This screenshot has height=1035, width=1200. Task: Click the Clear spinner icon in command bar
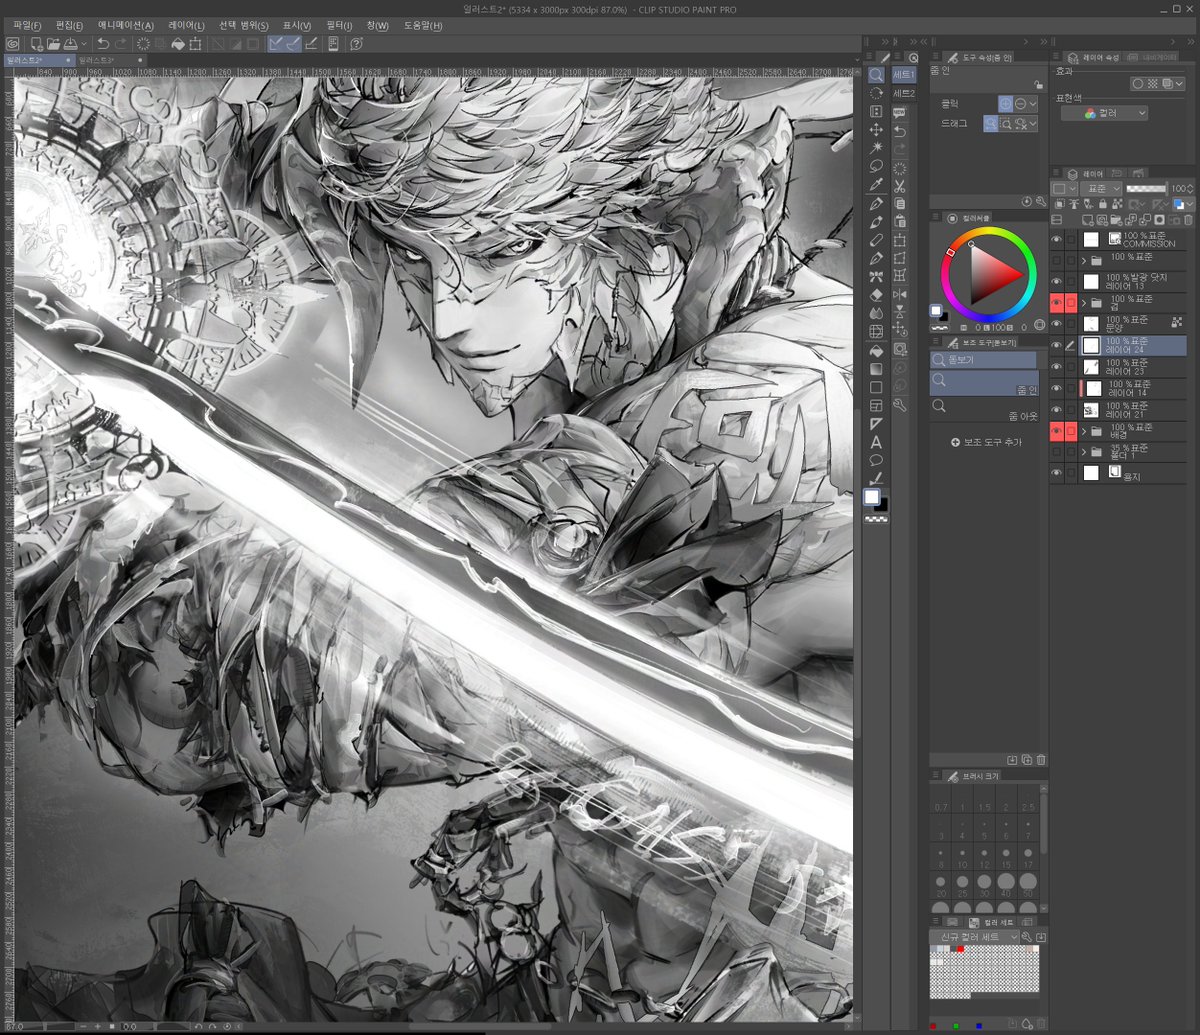(x=143, y=44)
